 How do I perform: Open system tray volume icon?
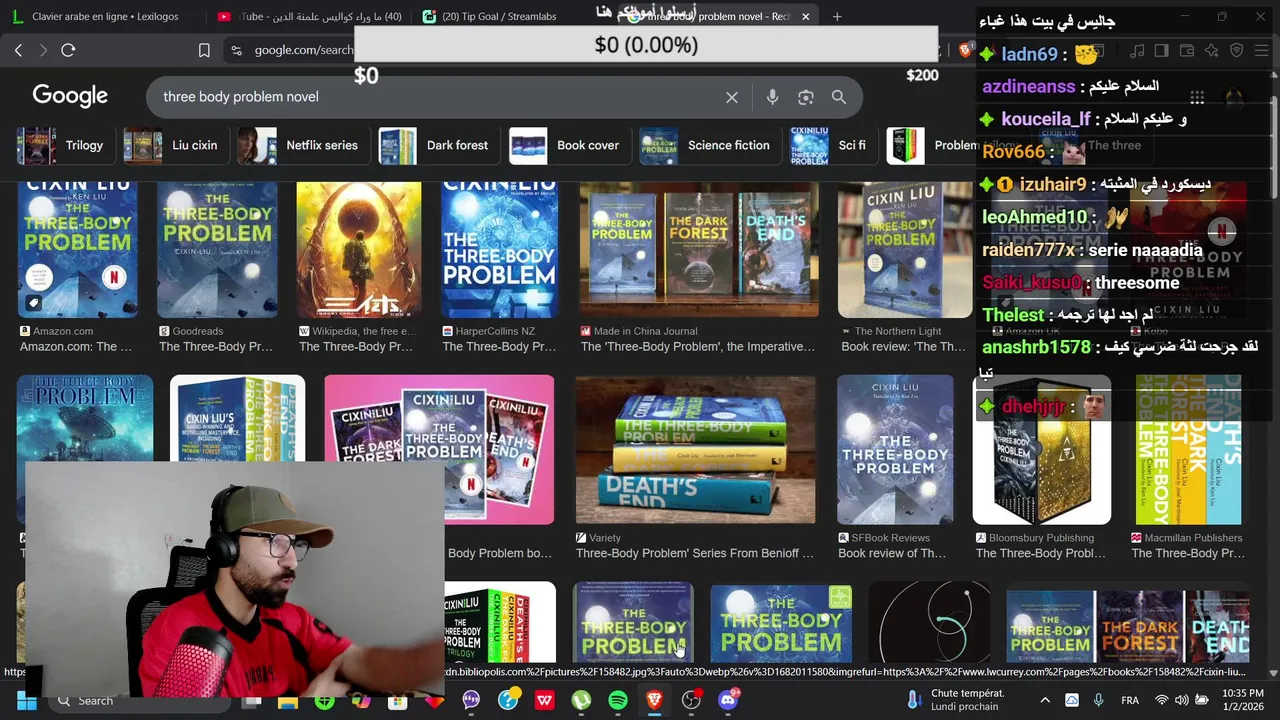tap(1181, 701)
